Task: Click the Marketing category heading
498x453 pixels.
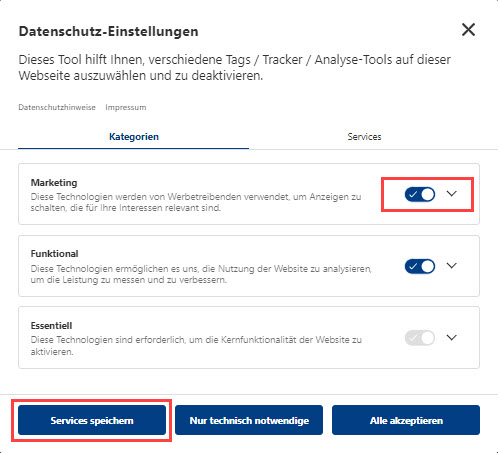Action: tap(54, 183)
